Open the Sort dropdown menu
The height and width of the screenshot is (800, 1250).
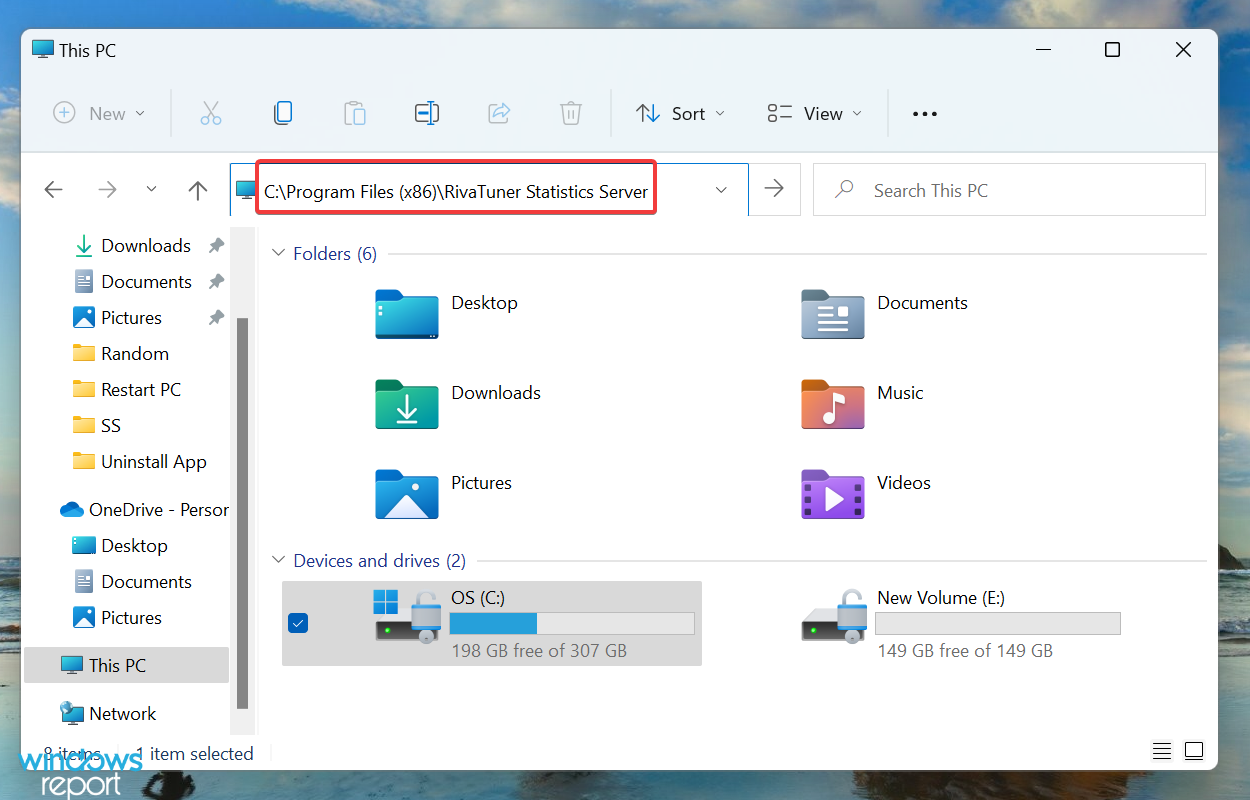(681, 114)
